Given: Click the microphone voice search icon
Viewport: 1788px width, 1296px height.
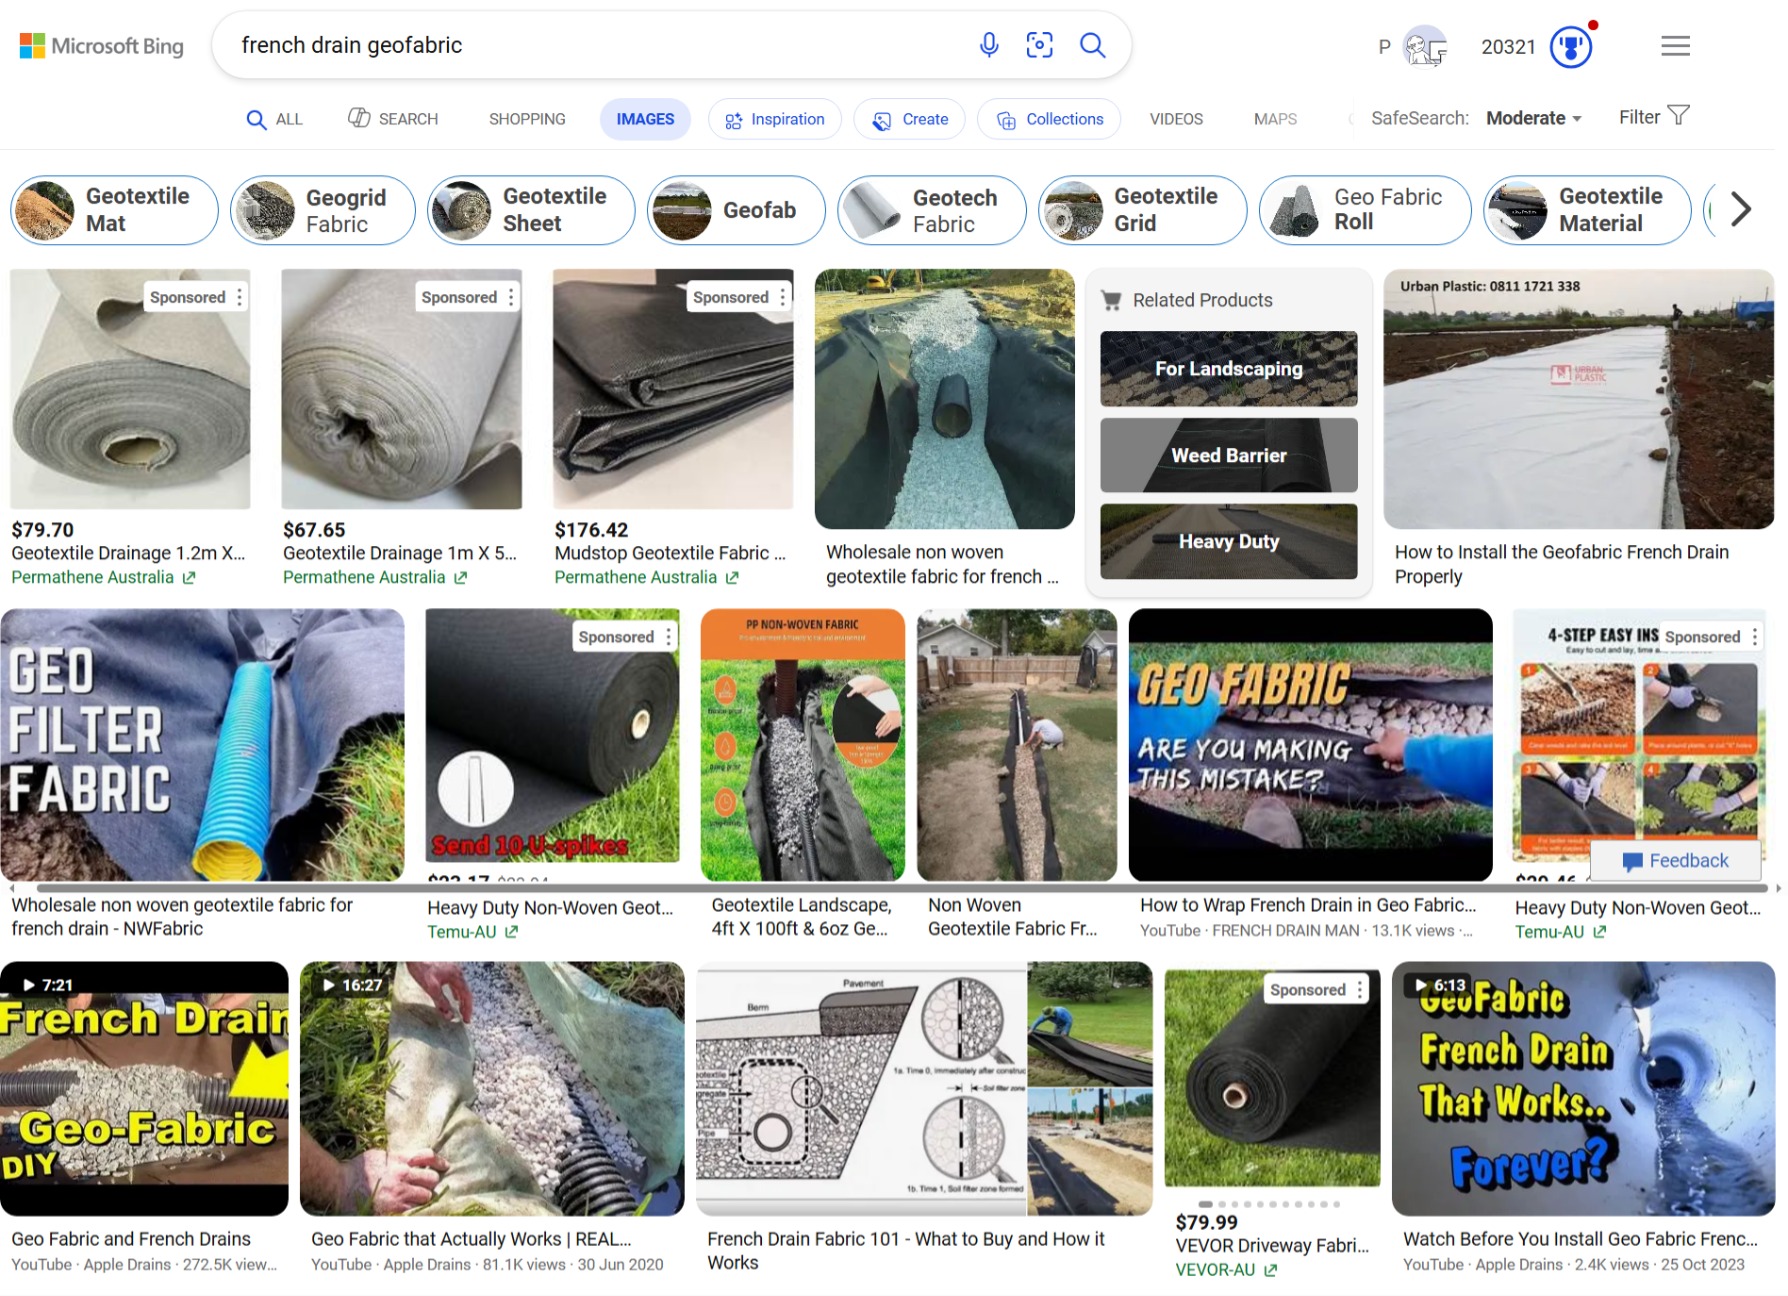Looking at the screenshot, I should [x=988, y=45].
